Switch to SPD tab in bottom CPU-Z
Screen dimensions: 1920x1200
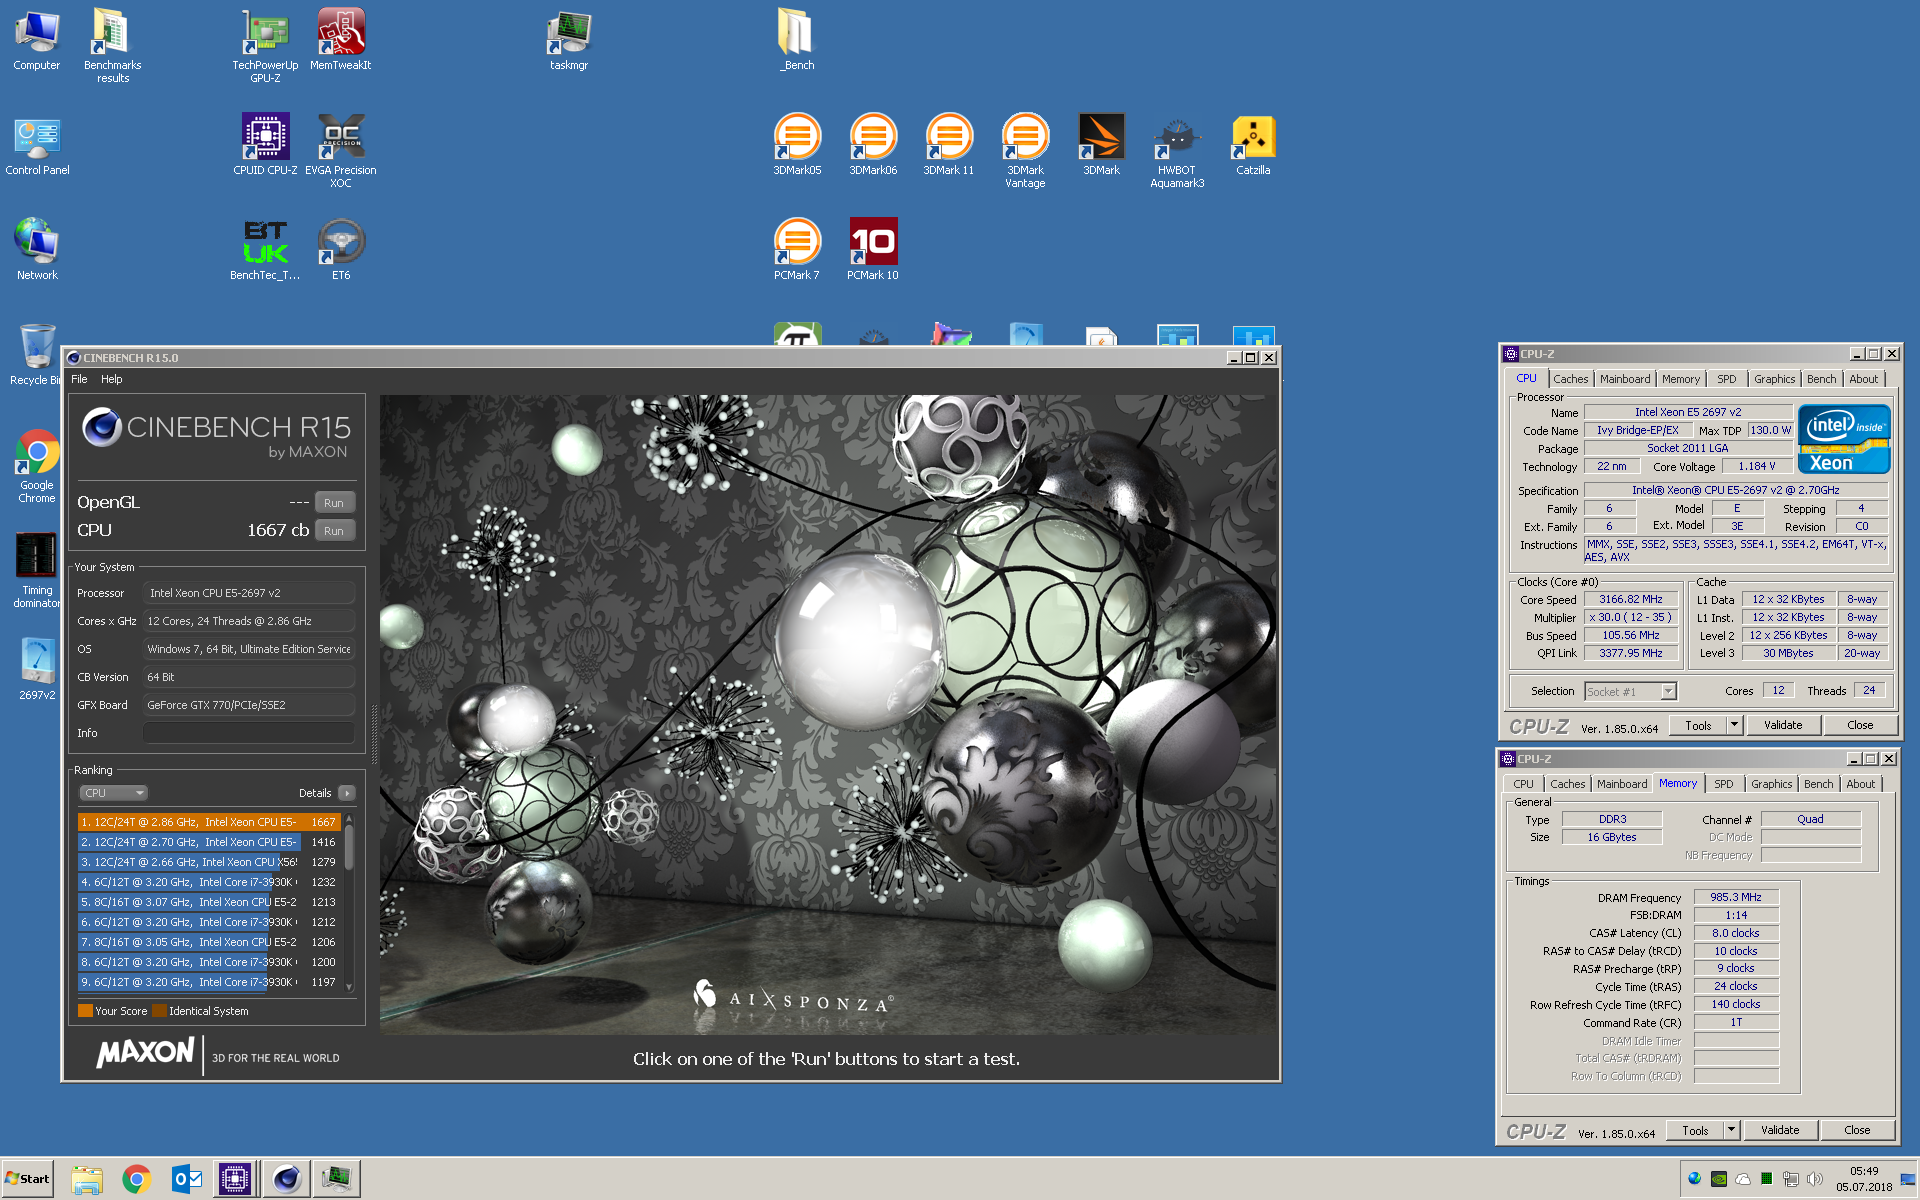(x=1724, y=784)
